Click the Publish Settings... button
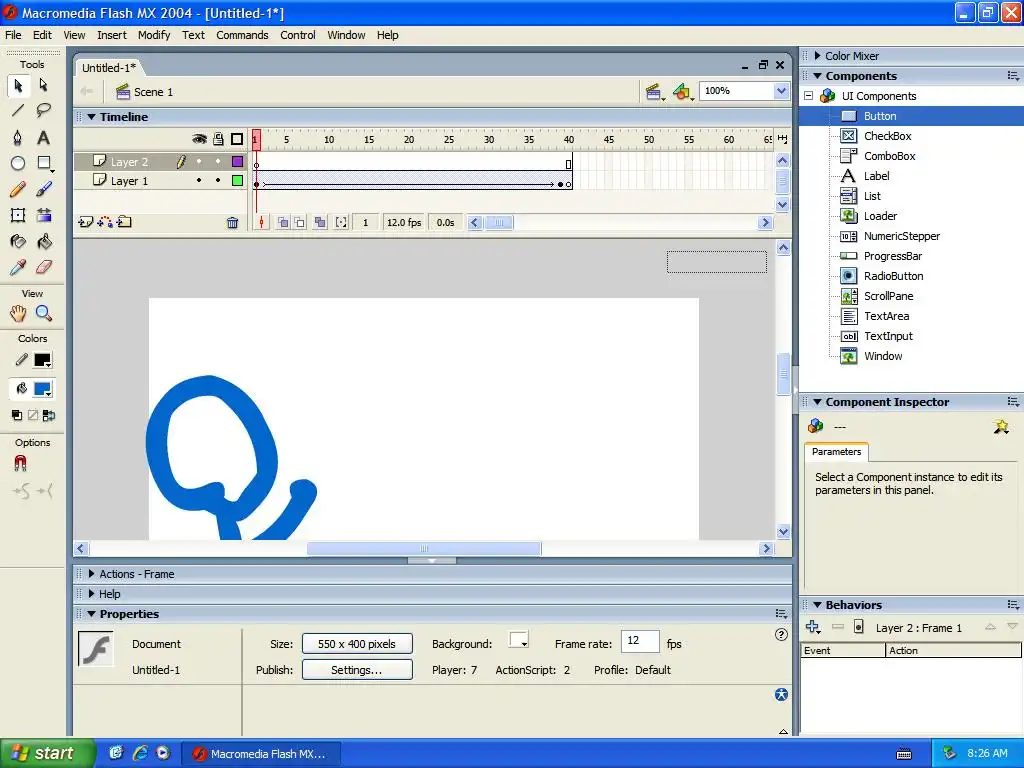 point(357,670)
